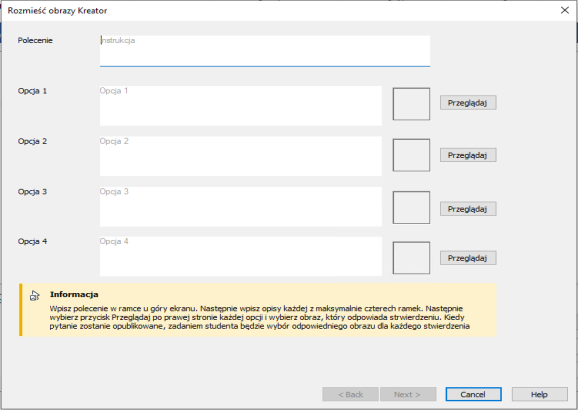The image size is (578, 410).
Task: Click the Informacja info icon
Action: (x=35, y=295)
